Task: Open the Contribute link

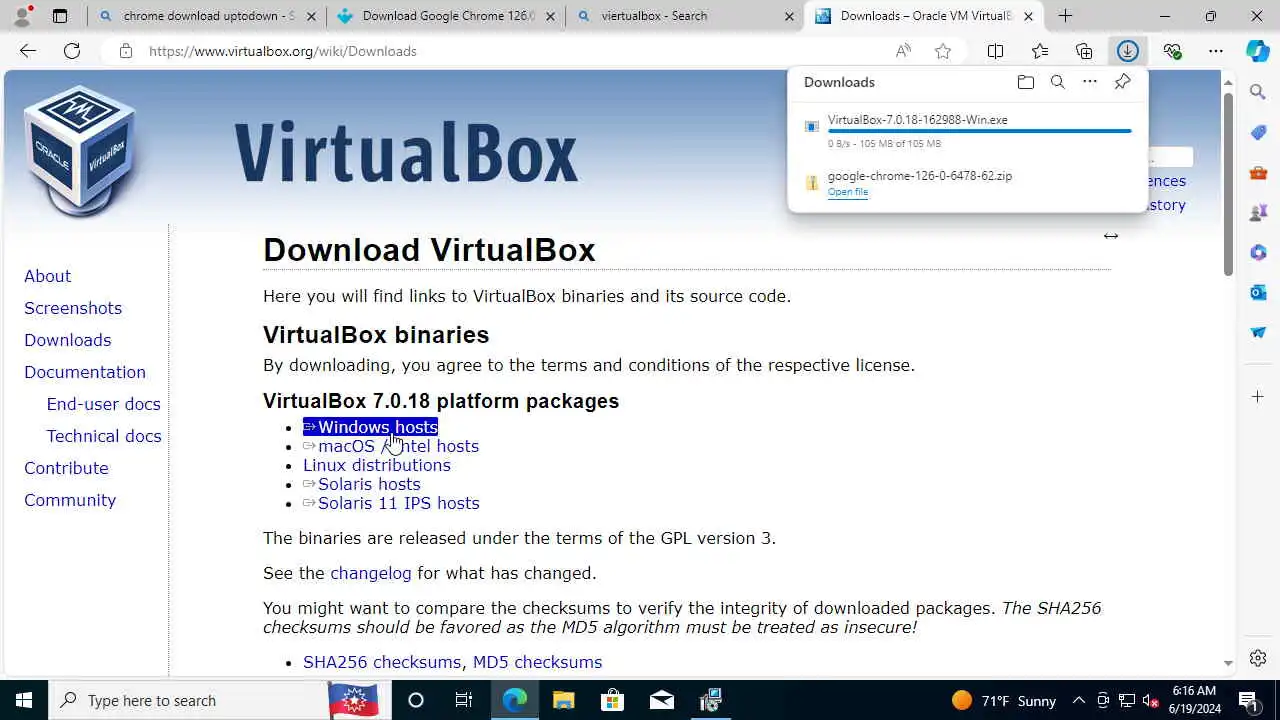Action: click(66, 468)
